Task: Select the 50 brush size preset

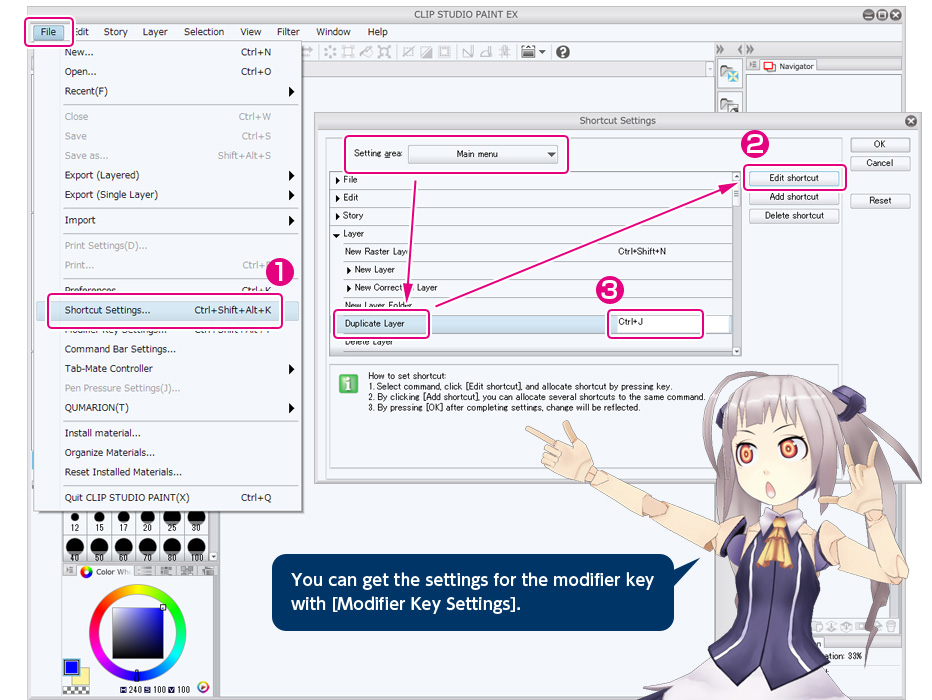Action: pyautogui.click(x=100, y=549)
